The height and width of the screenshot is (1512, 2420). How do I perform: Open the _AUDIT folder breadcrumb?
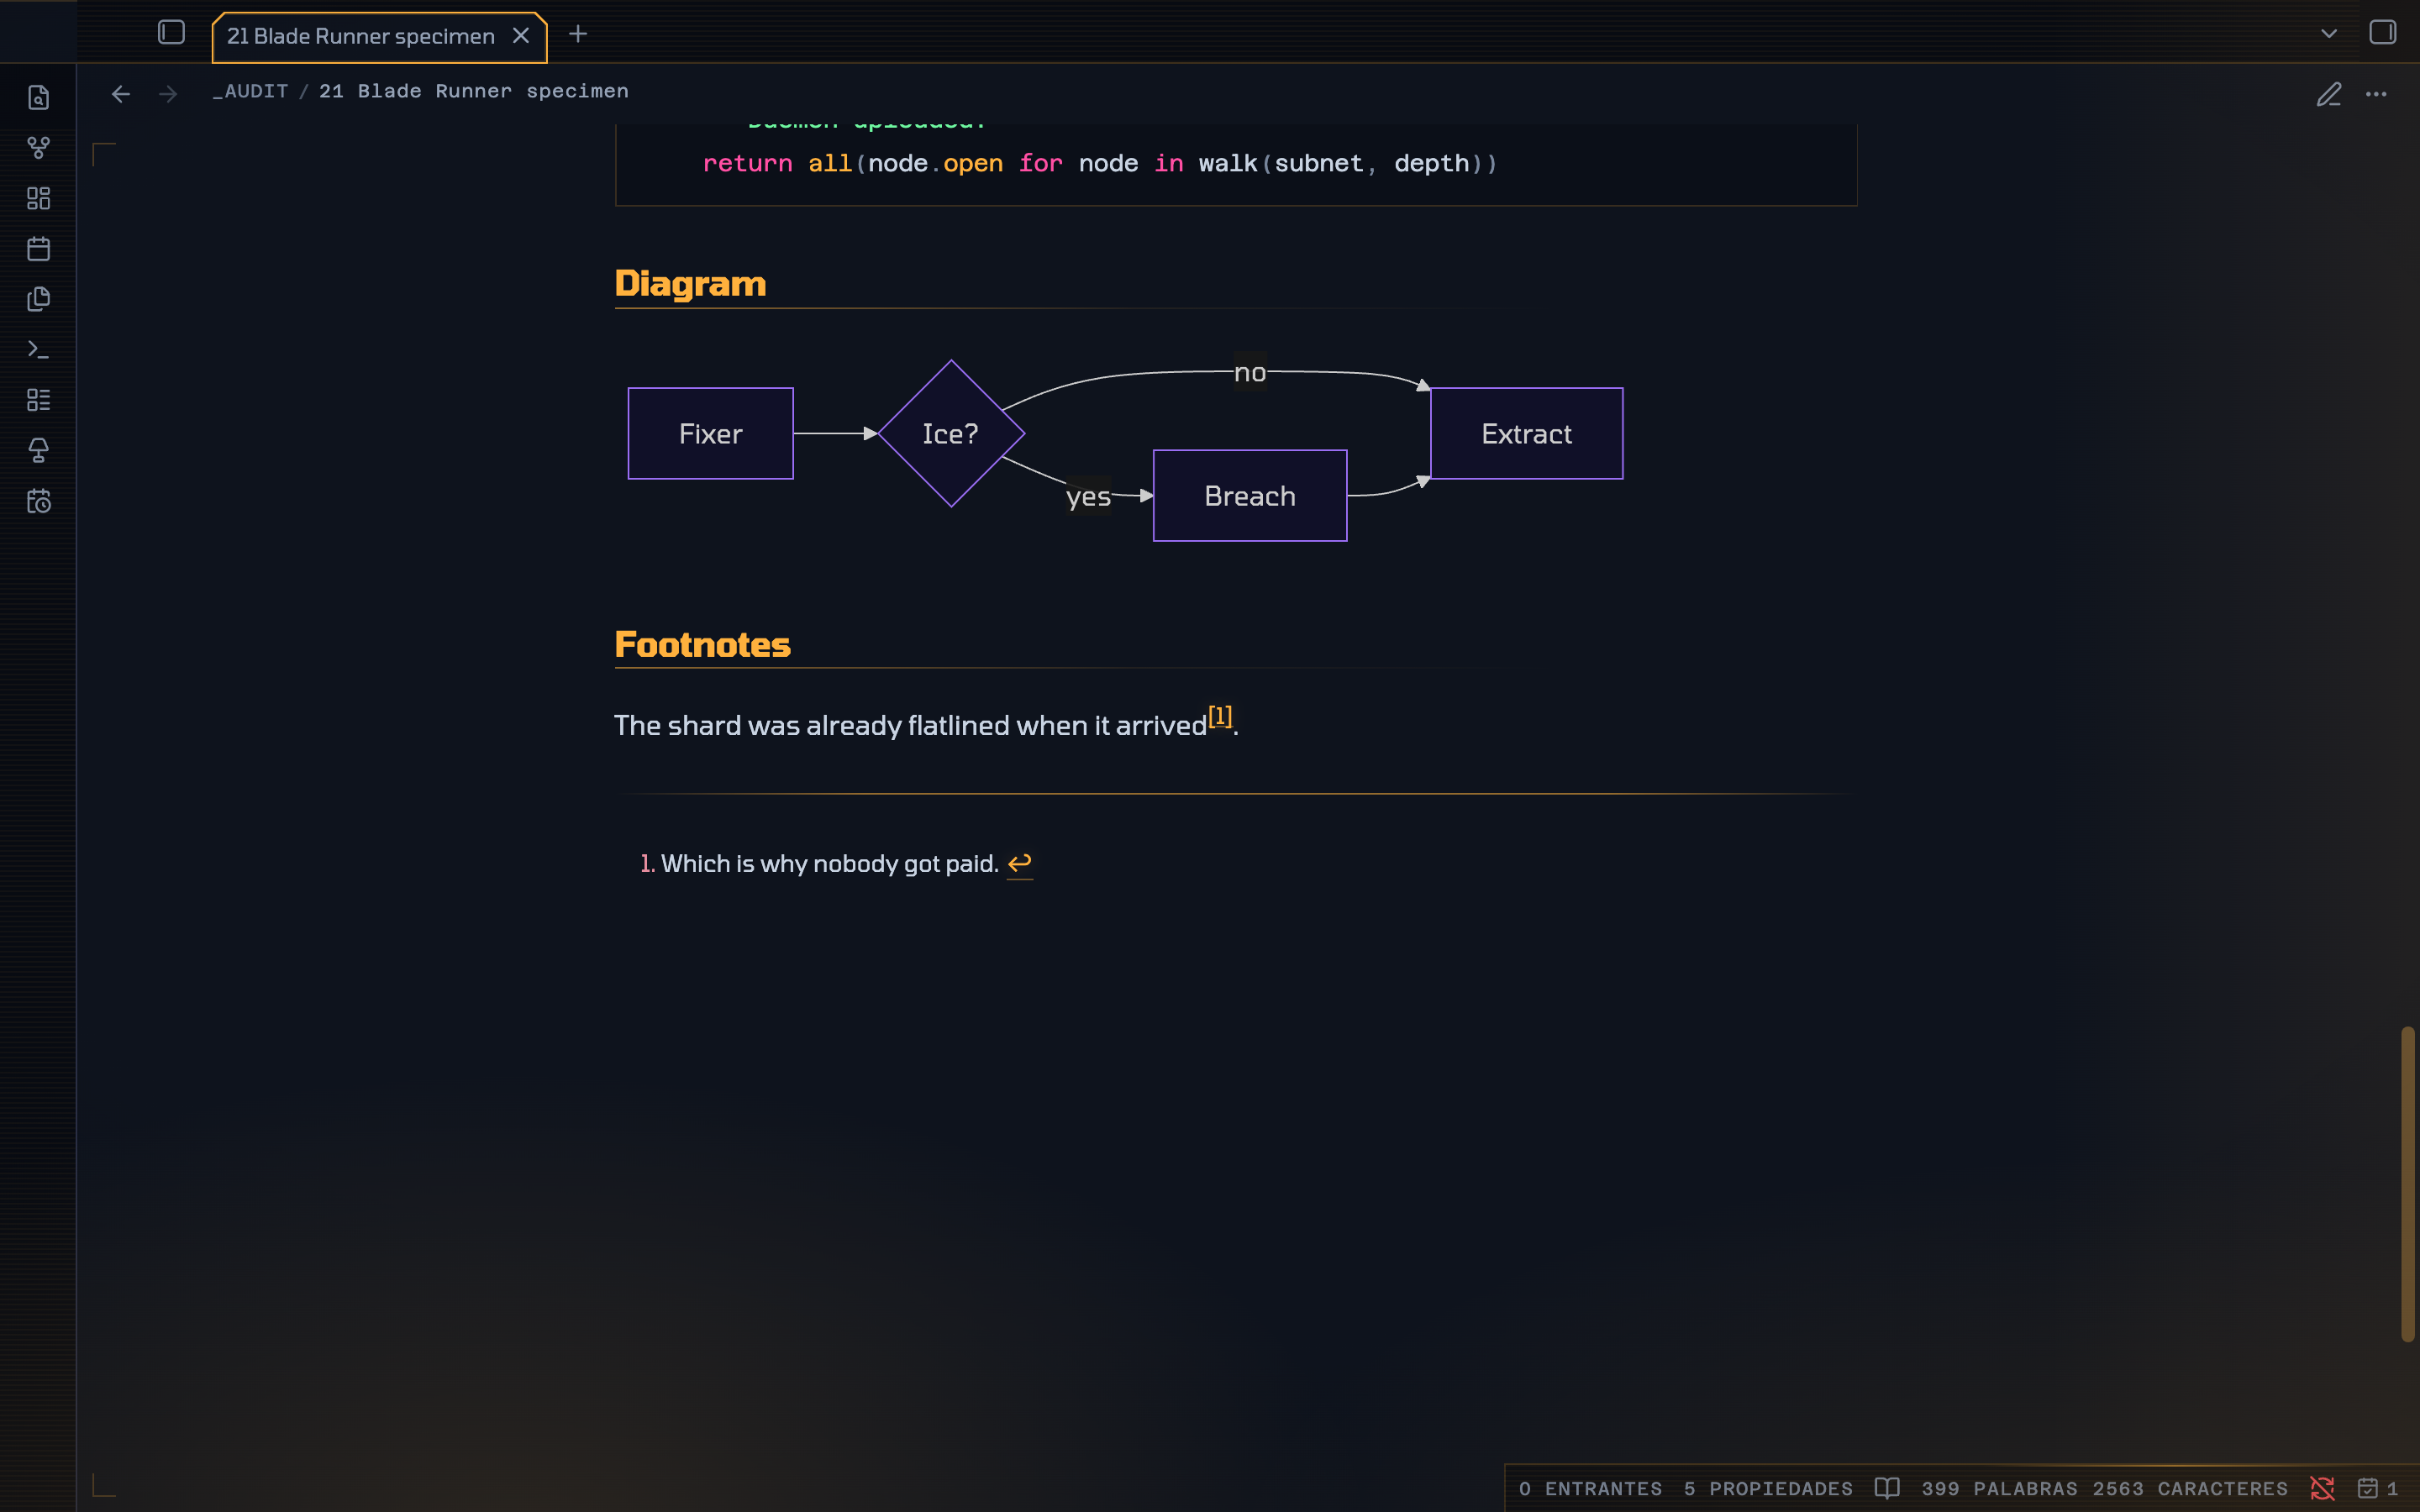[250, 91]
